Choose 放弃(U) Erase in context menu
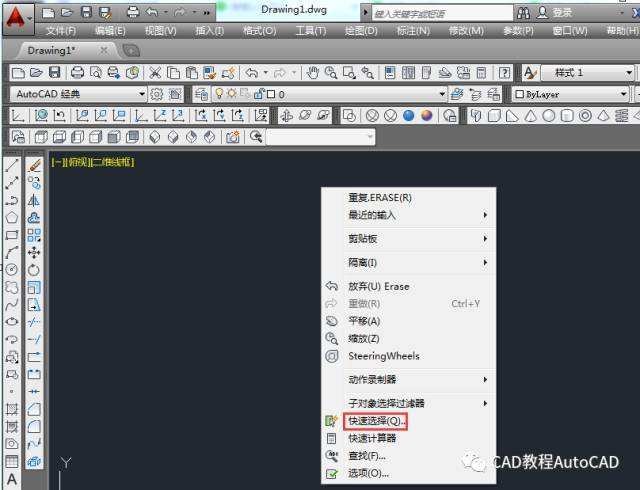The image size is (640, 490). coord(409,287)
